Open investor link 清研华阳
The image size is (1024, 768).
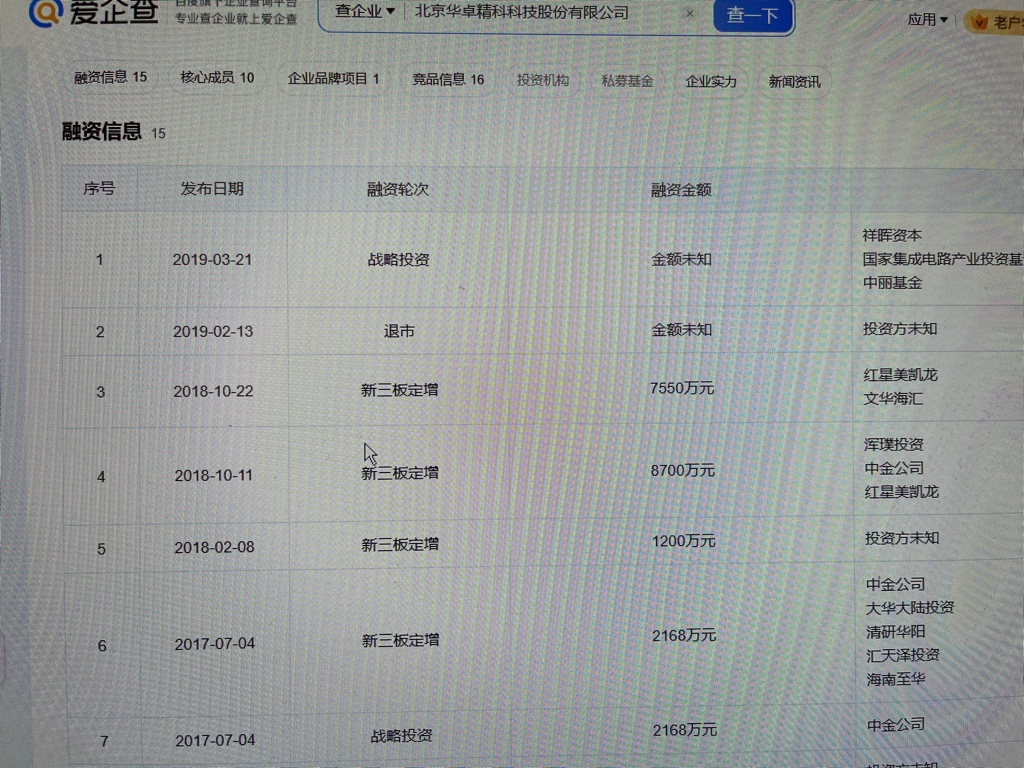click(x=895, y=632)
